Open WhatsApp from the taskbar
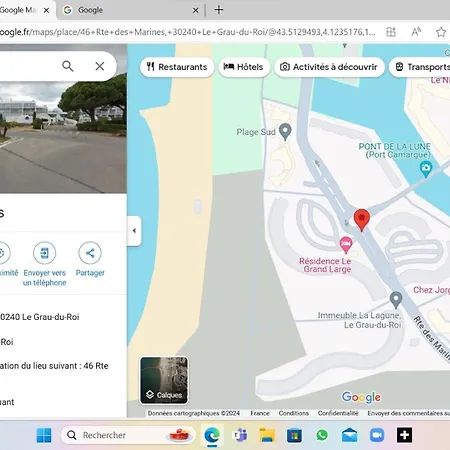This screenshot has width=450, height=450. 322,435
